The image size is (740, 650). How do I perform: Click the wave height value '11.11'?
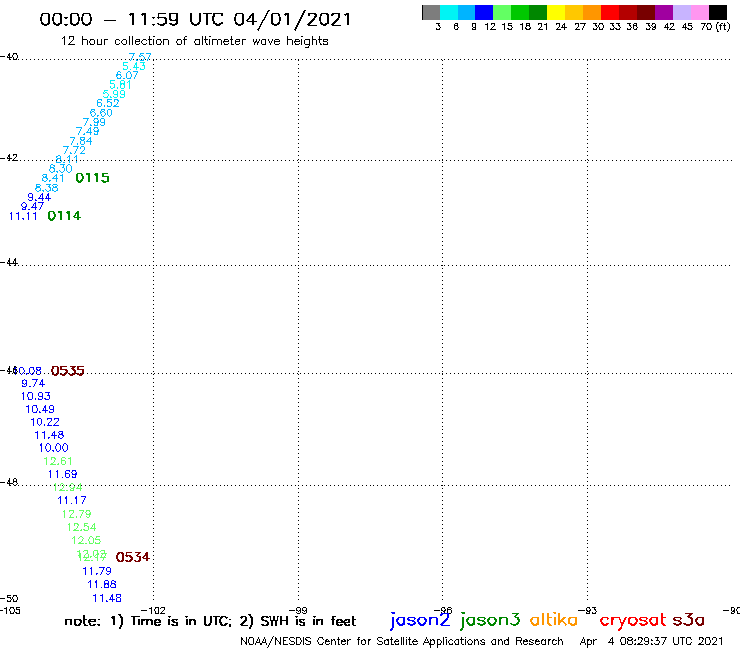[23, 216]
